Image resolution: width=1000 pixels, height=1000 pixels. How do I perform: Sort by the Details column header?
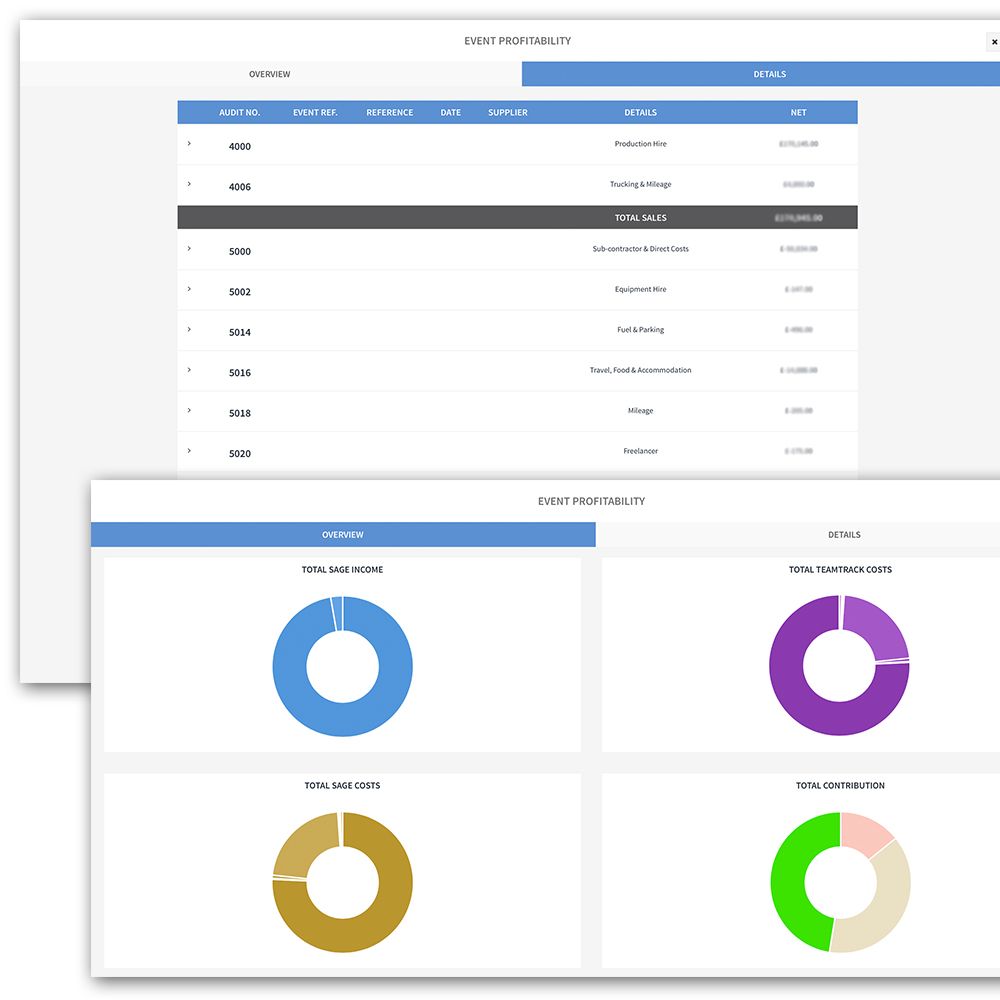pyautogui.click(x=640, y=112)
